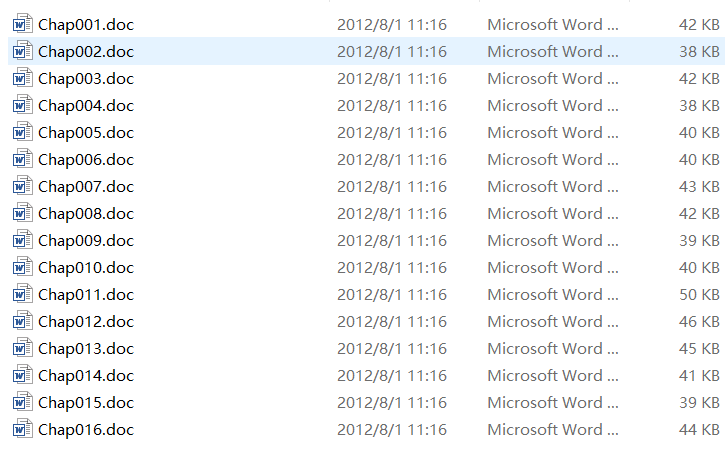Viewport: 728px width, 452px height.
Task: Click the Word icon next to Chap002.doc
Action: [x=22, y=51]
